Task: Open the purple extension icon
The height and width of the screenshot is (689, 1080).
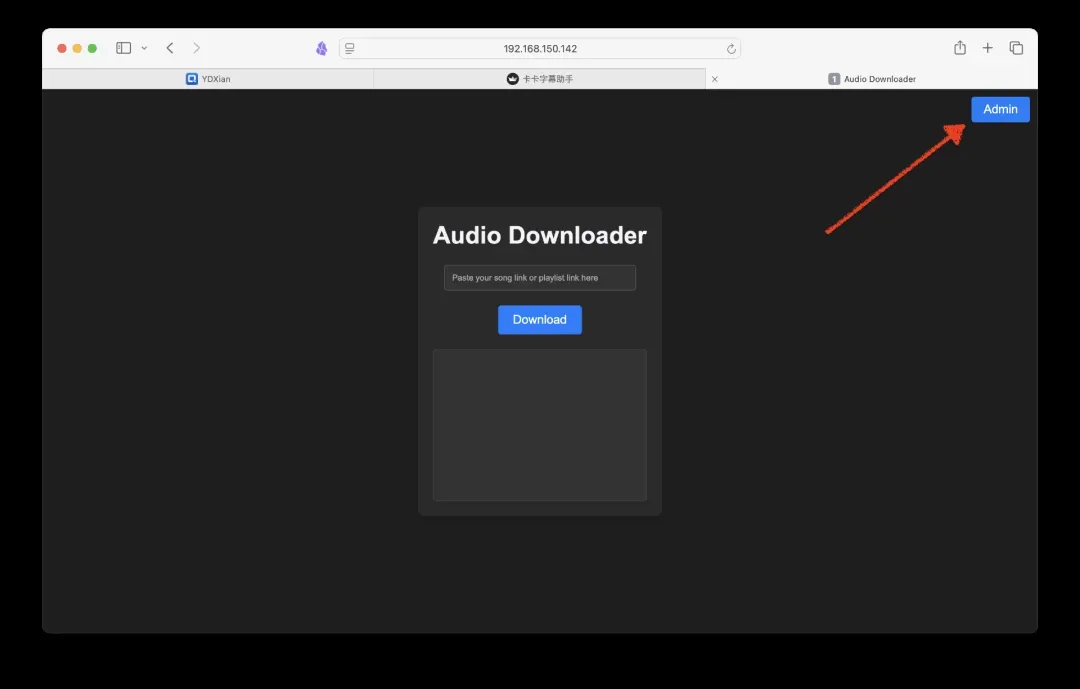Action: click(321, 48)
